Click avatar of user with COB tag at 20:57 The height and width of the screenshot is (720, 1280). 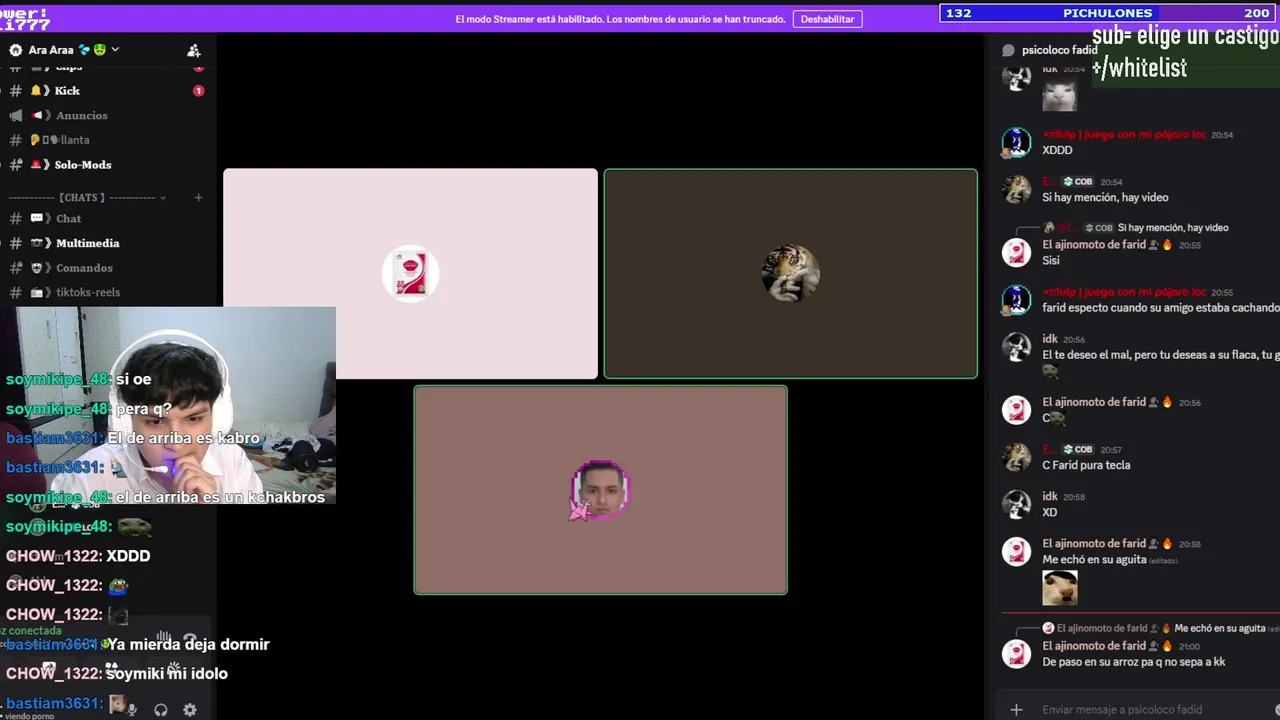point(1017,457)
